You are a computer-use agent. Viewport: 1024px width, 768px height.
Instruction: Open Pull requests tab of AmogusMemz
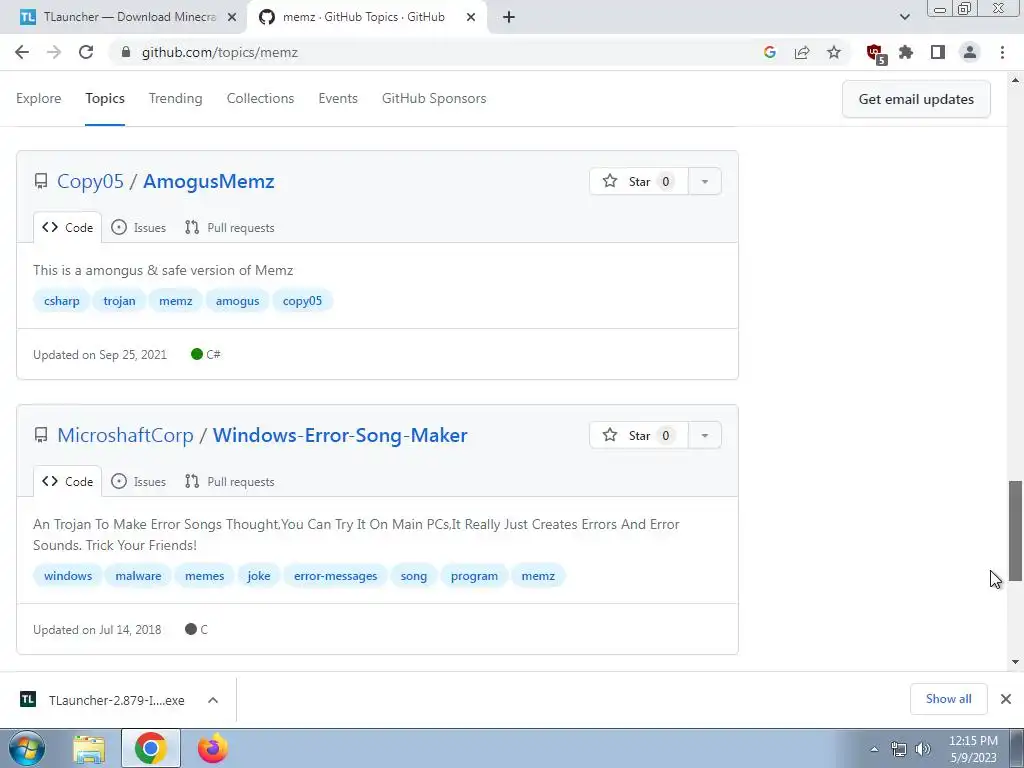229,227
